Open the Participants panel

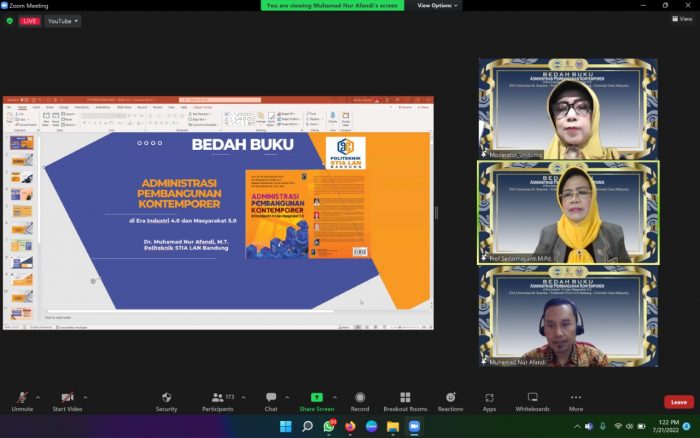[x=217, y=398]
